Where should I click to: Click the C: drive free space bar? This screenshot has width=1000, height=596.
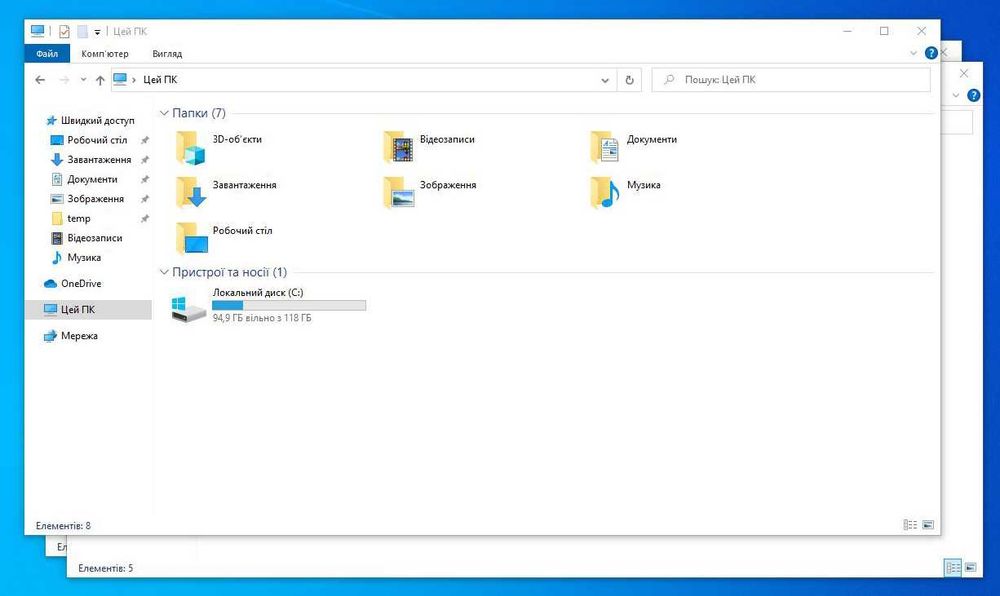[289, 305]
